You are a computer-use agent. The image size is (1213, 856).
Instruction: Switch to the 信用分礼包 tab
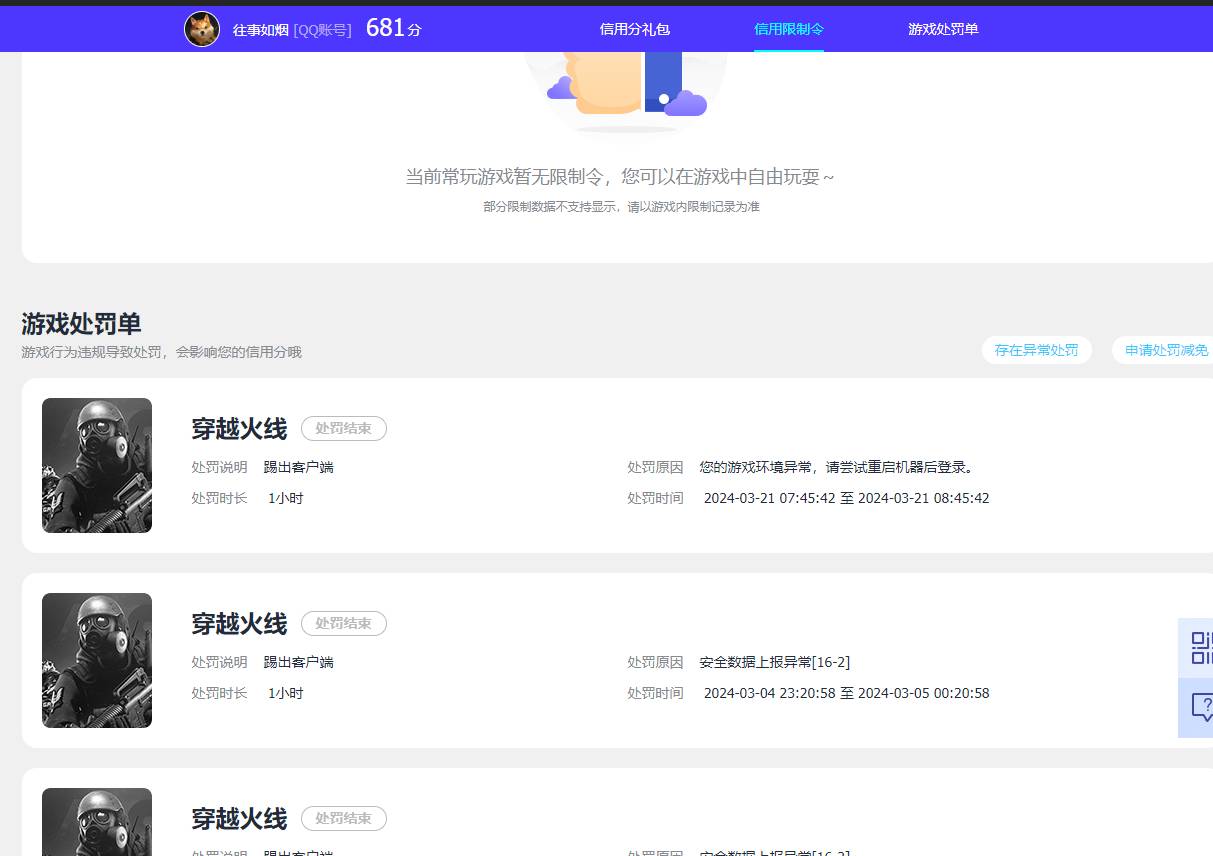633,29
